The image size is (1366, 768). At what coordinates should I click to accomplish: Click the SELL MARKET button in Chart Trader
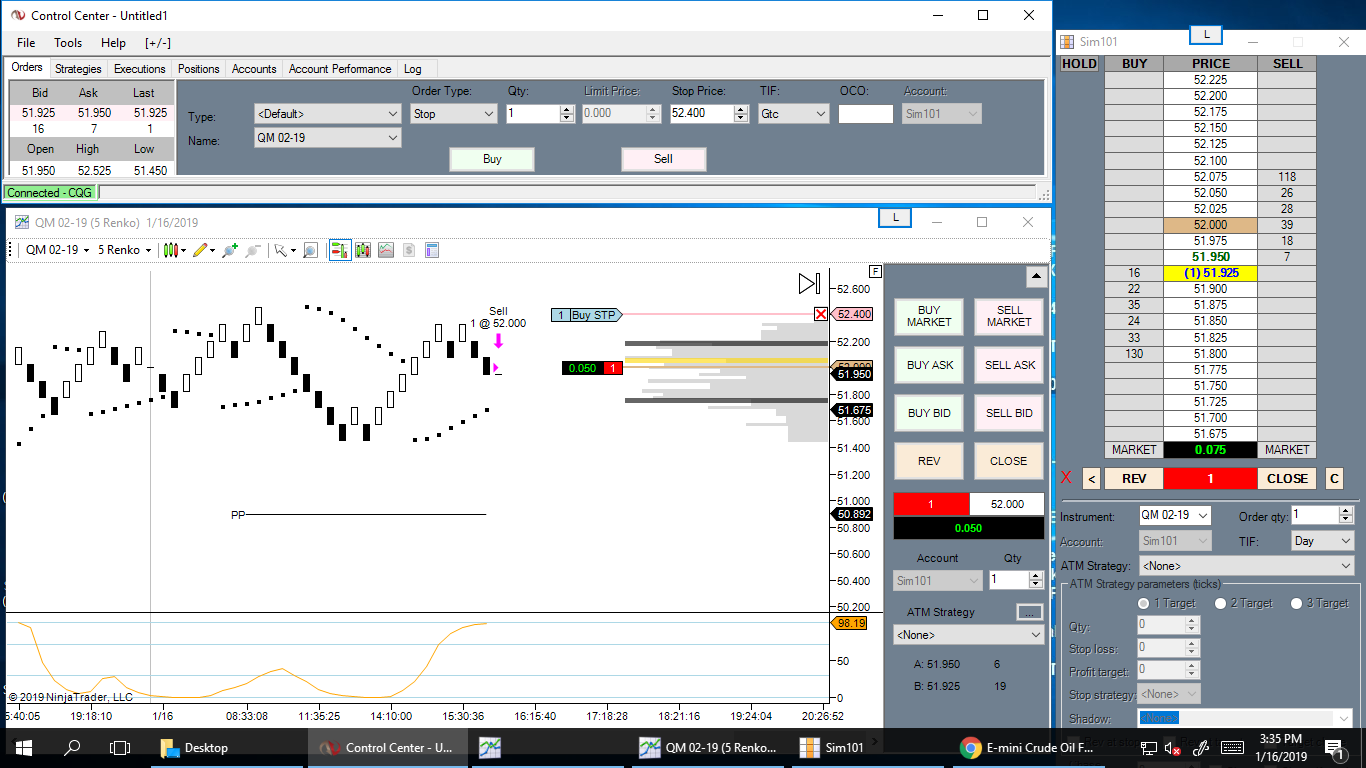tap(1009, 317)
